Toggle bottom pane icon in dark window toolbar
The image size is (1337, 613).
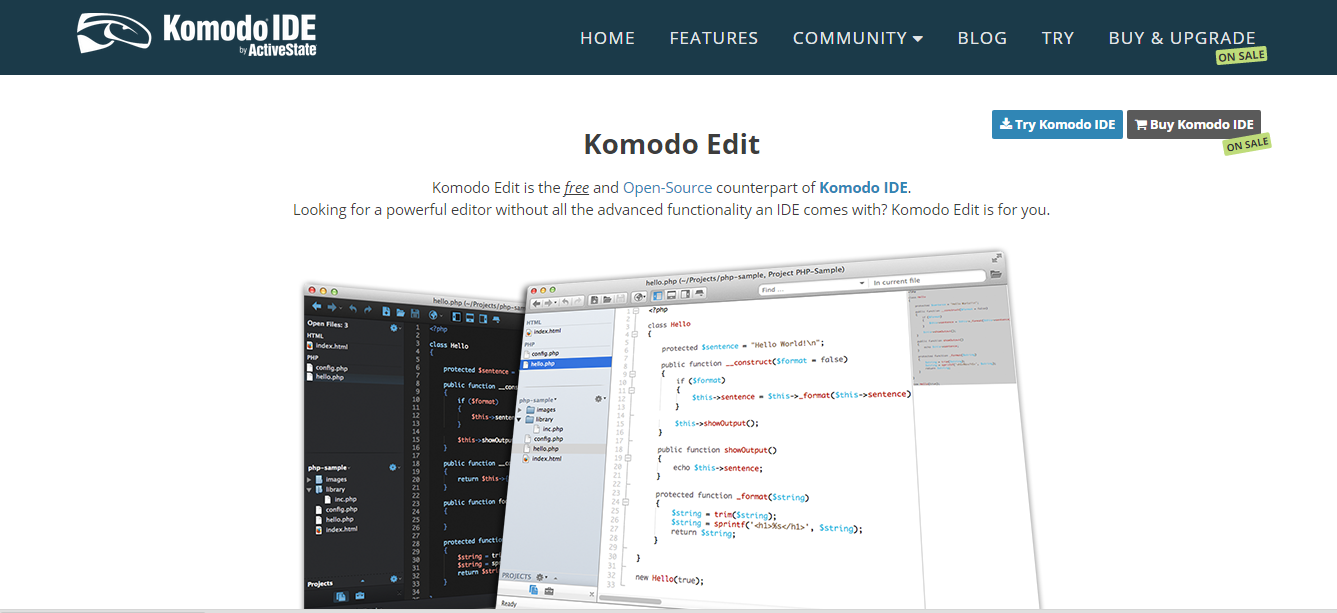pos(470,318)
